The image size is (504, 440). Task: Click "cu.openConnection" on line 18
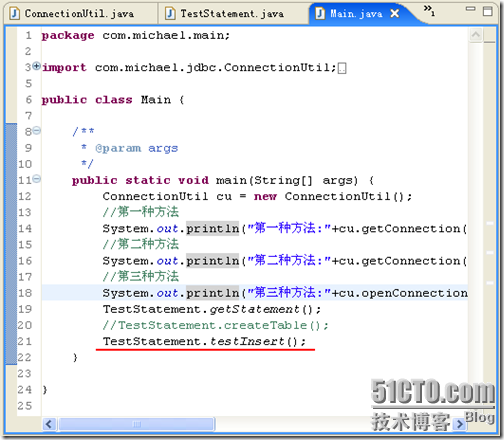coord(403,293)
